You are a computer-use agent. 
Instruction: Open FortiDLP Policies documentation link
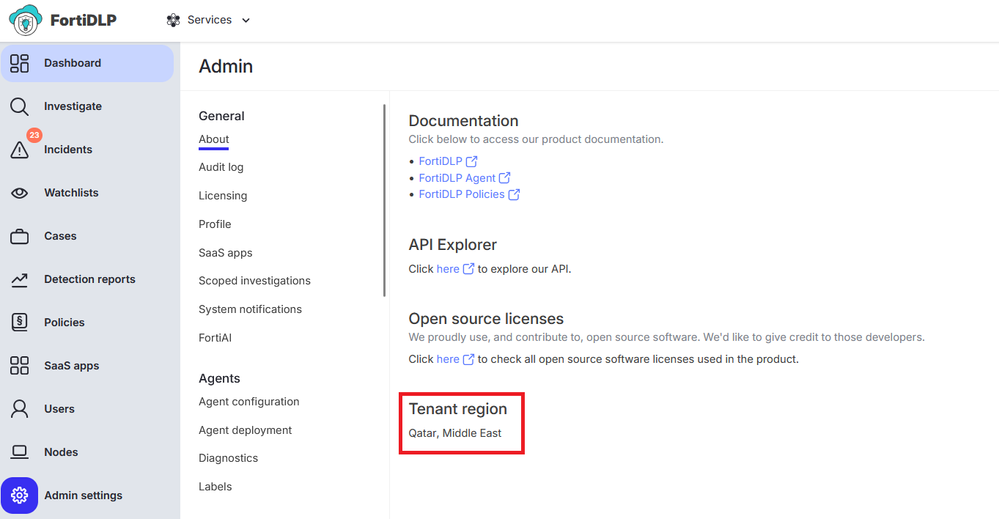[462, 194]
